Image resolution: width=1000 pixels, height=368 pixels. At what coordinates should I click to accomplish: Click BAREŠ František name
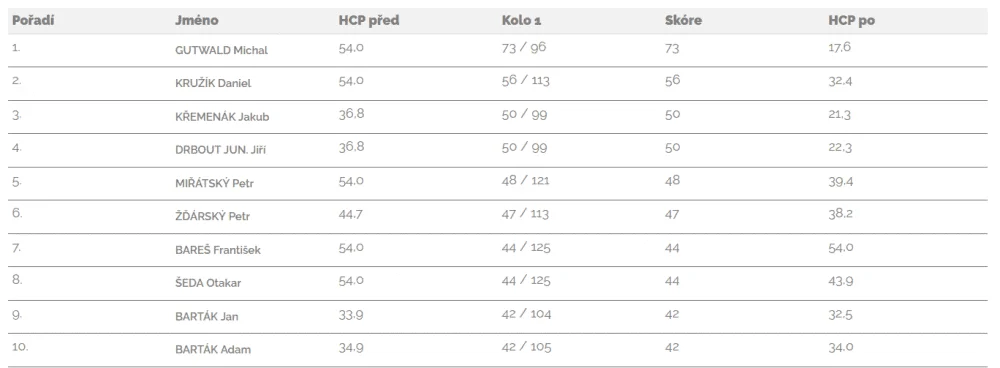pyautogui.click(x=218, y=250)
